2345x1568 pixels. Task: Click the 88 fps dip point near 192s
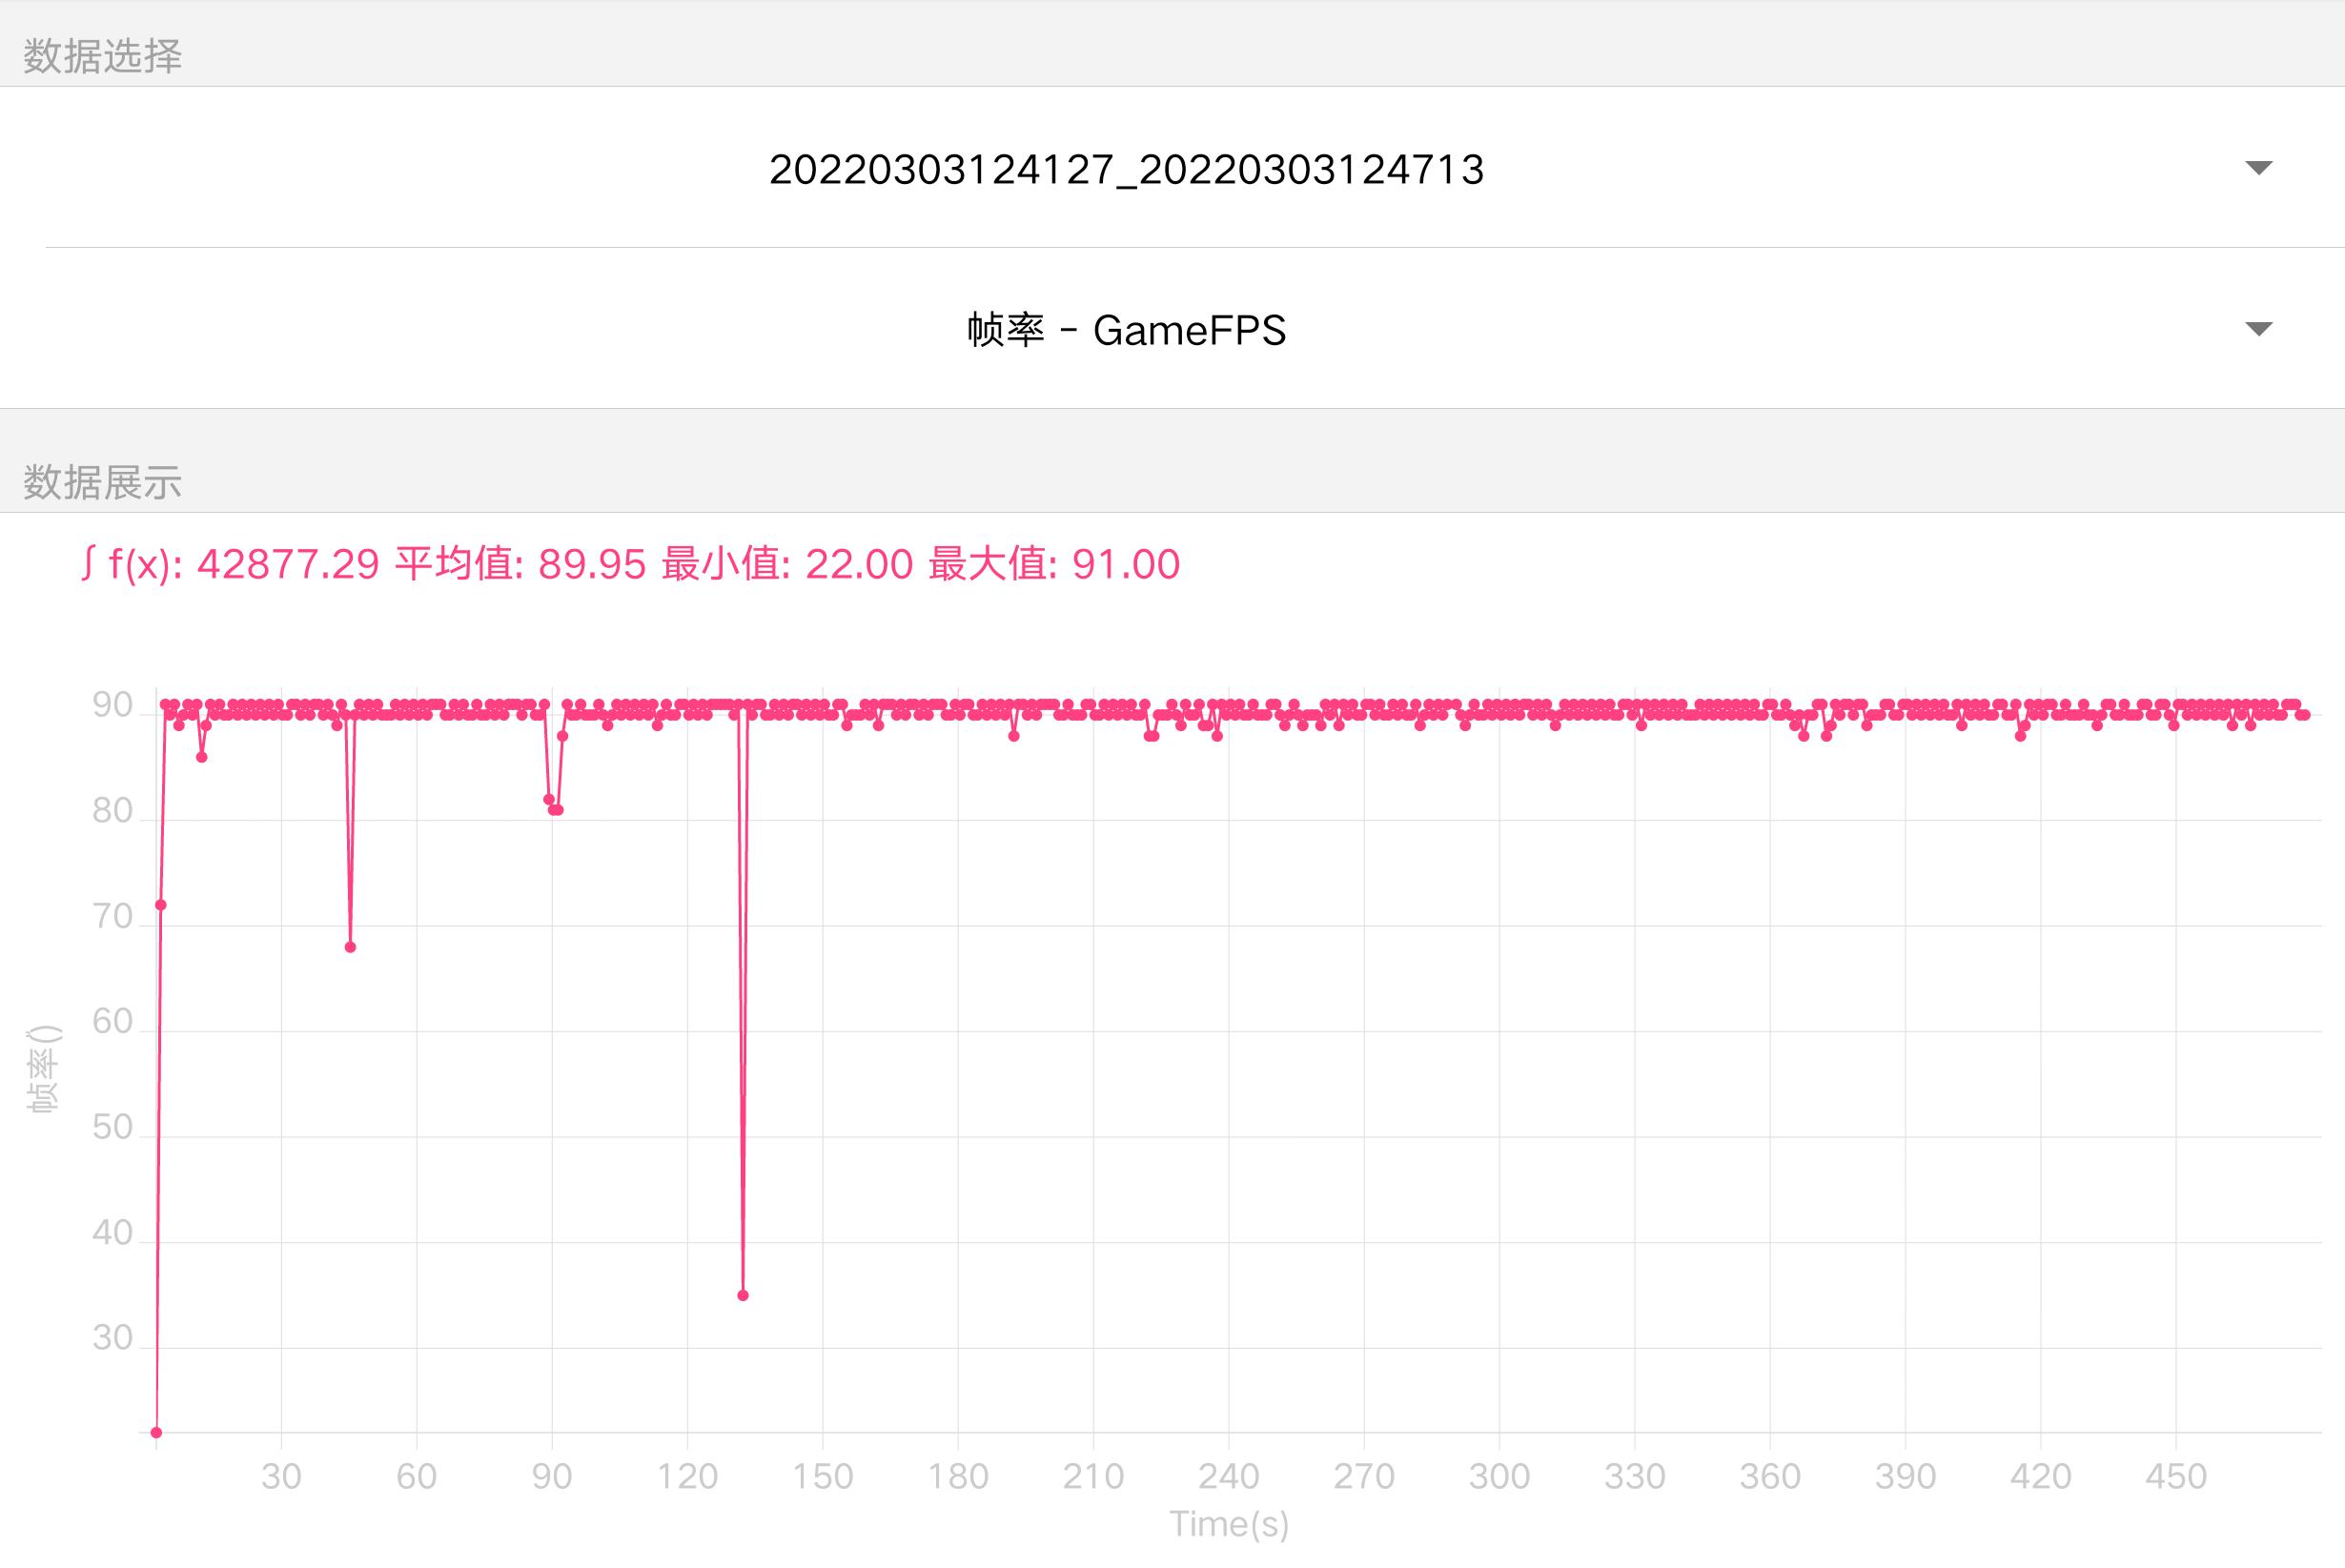click(x=1014, y=736)
